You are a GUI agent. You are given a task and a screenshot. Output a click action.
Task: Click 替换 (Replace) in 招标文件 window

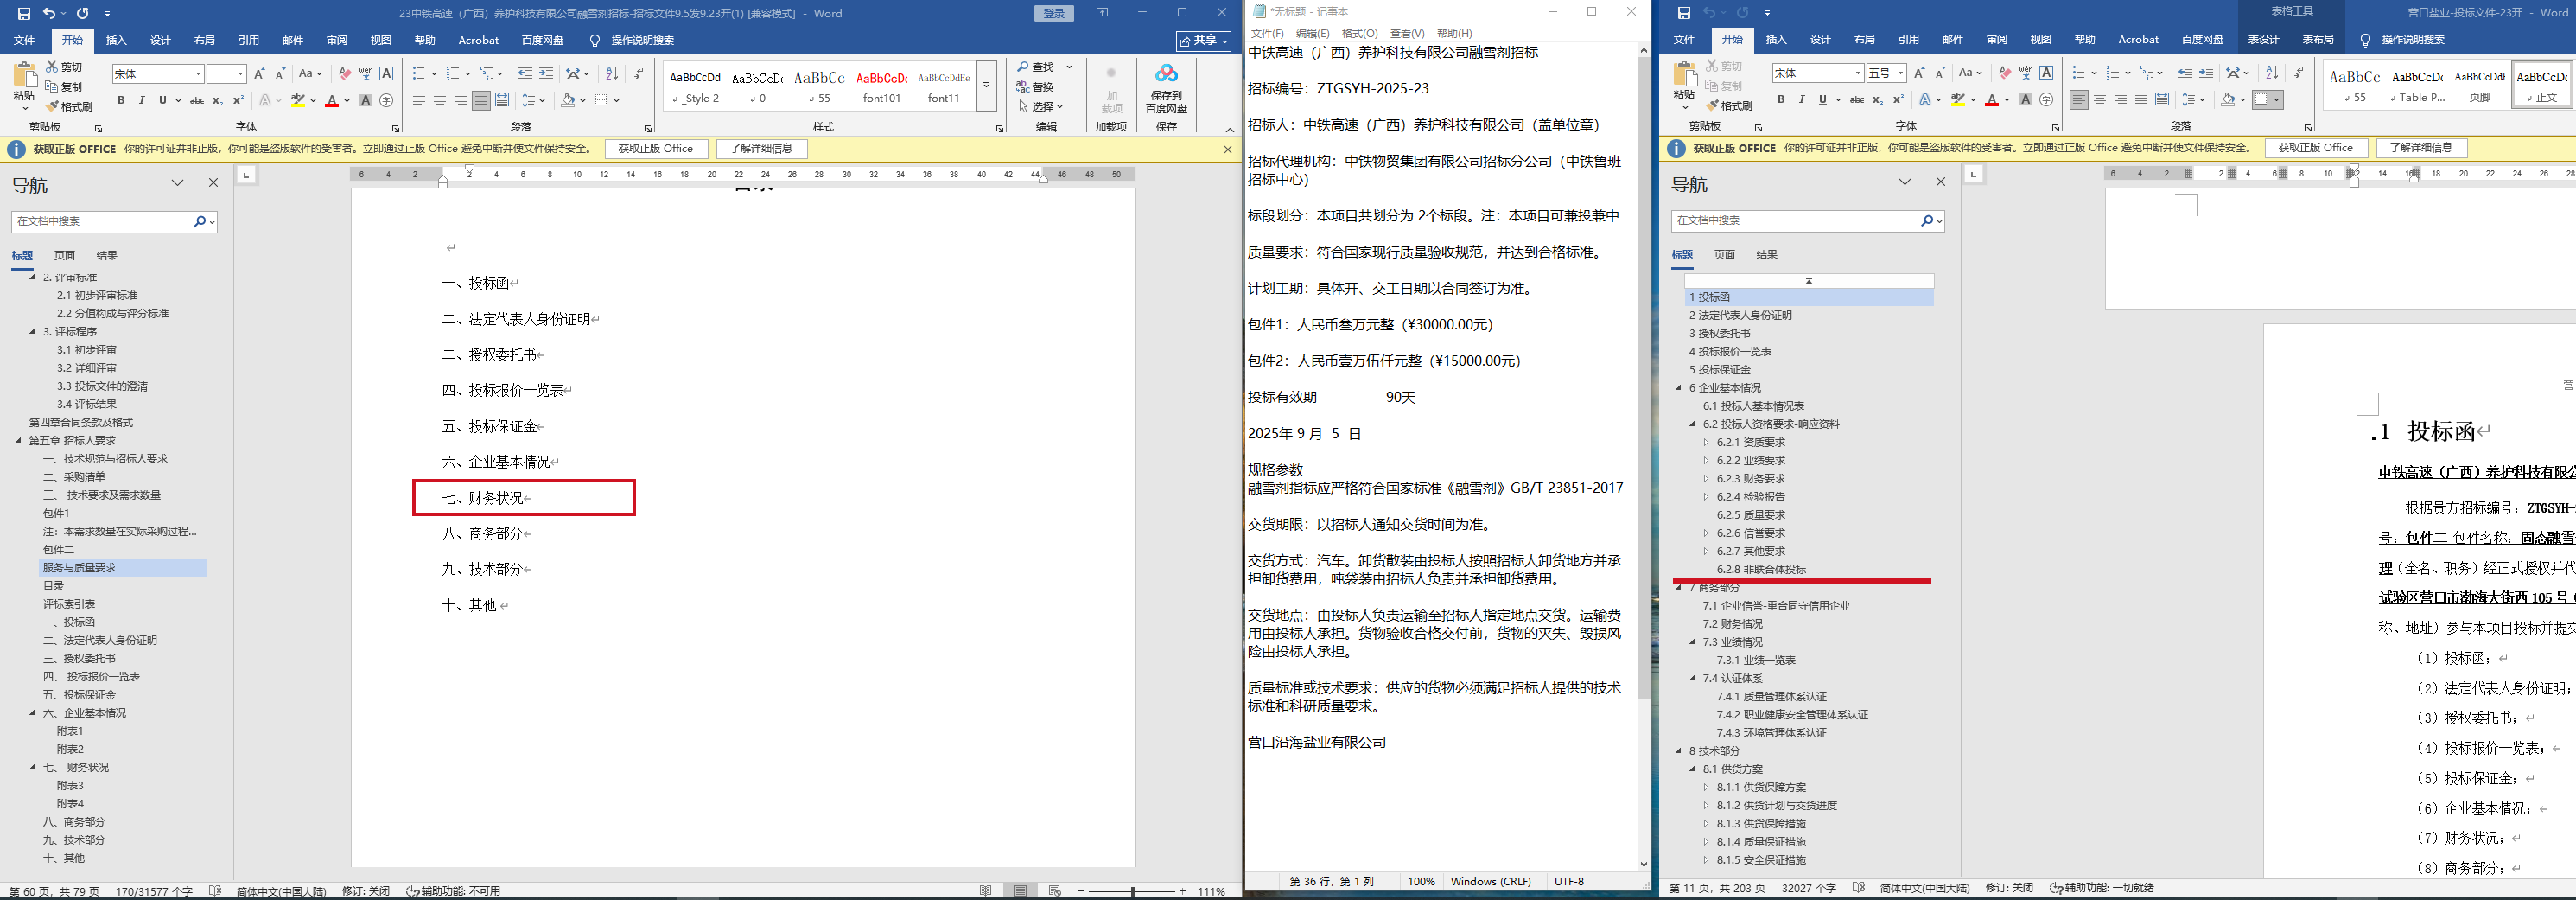click(1036, 87)
